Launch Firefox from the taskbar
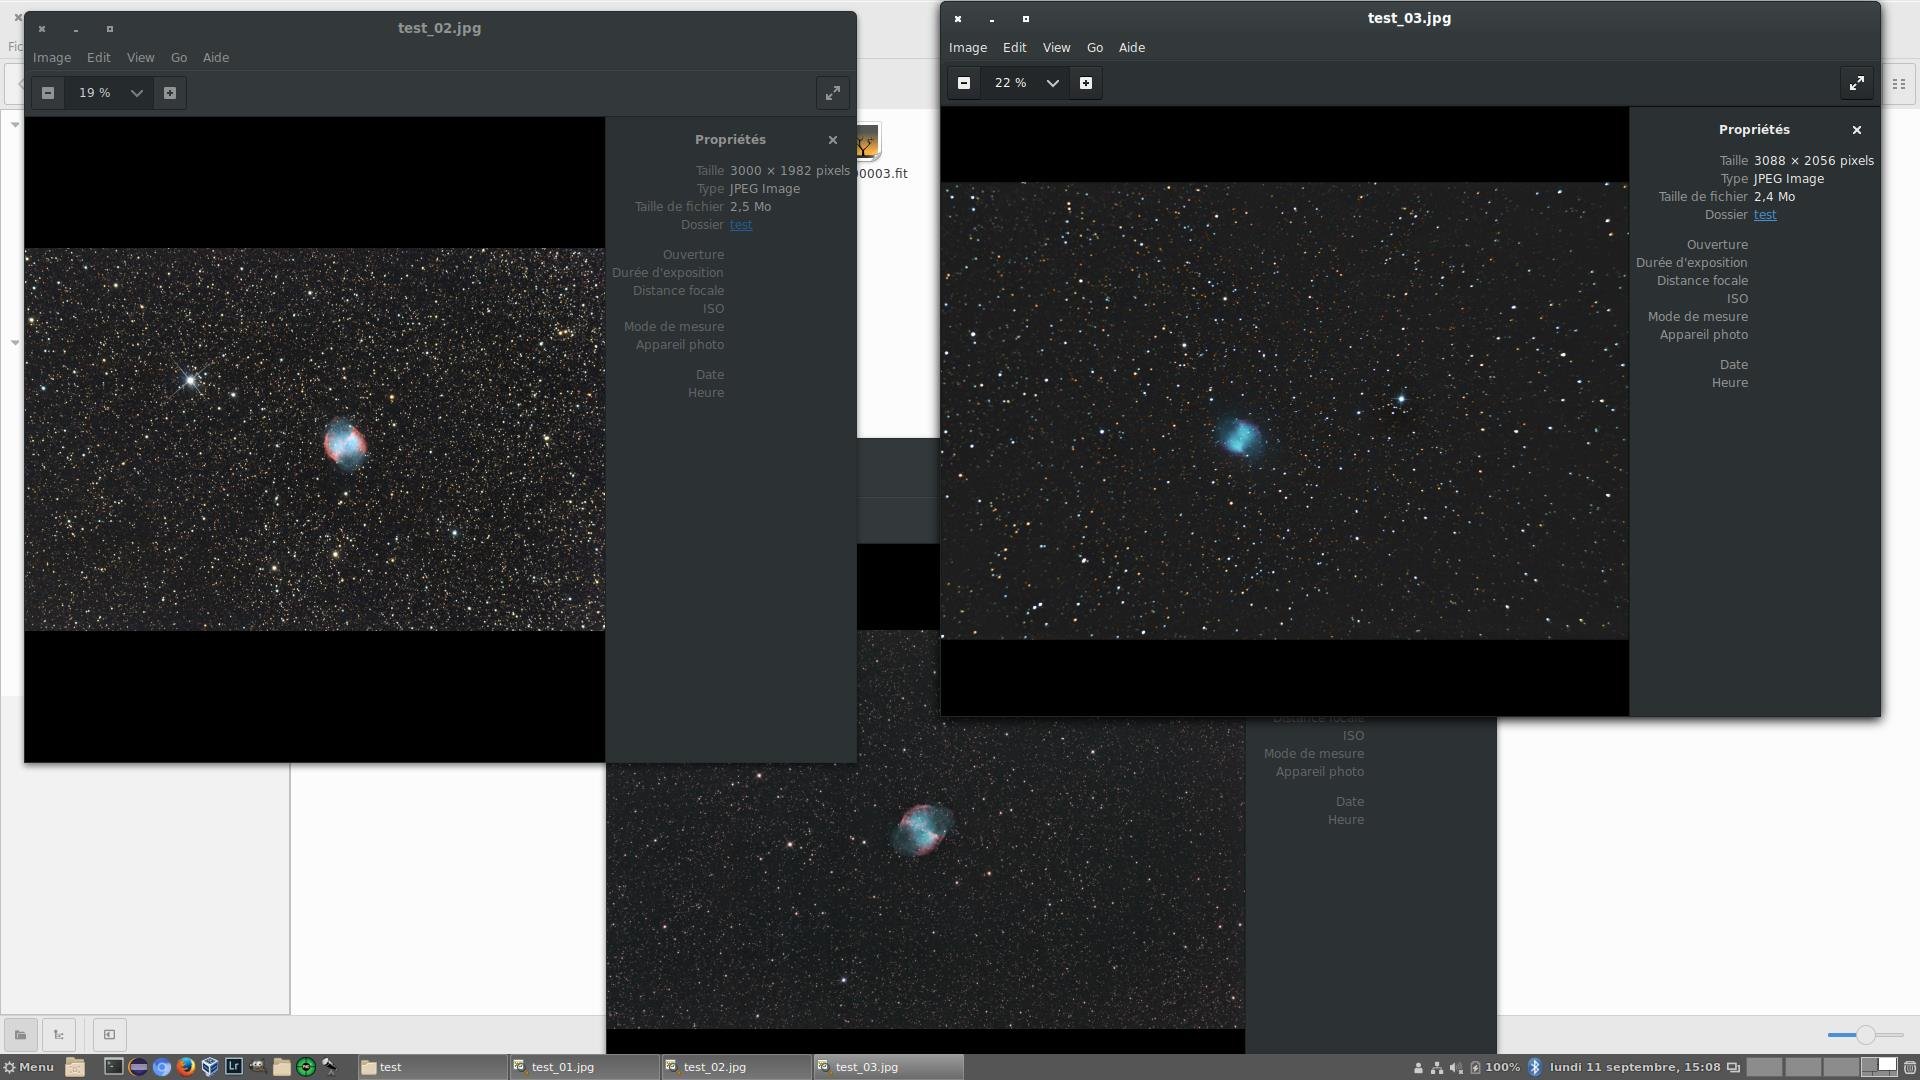The image size is (1920, 1080). 186,1067
